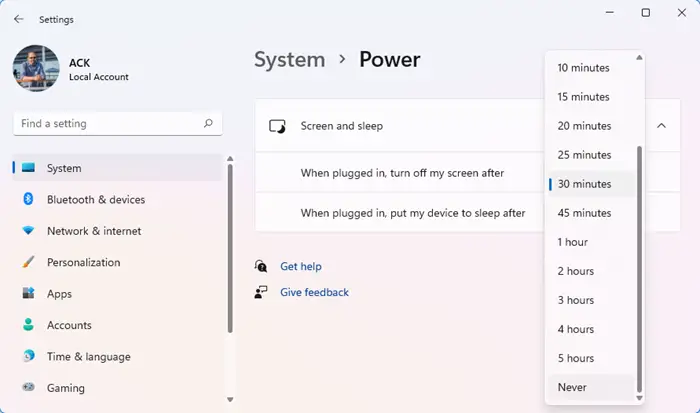Collapse the Screen and sleep section
Image resolution: width=700 pixels, height=413 pixels.
[662, 126]
